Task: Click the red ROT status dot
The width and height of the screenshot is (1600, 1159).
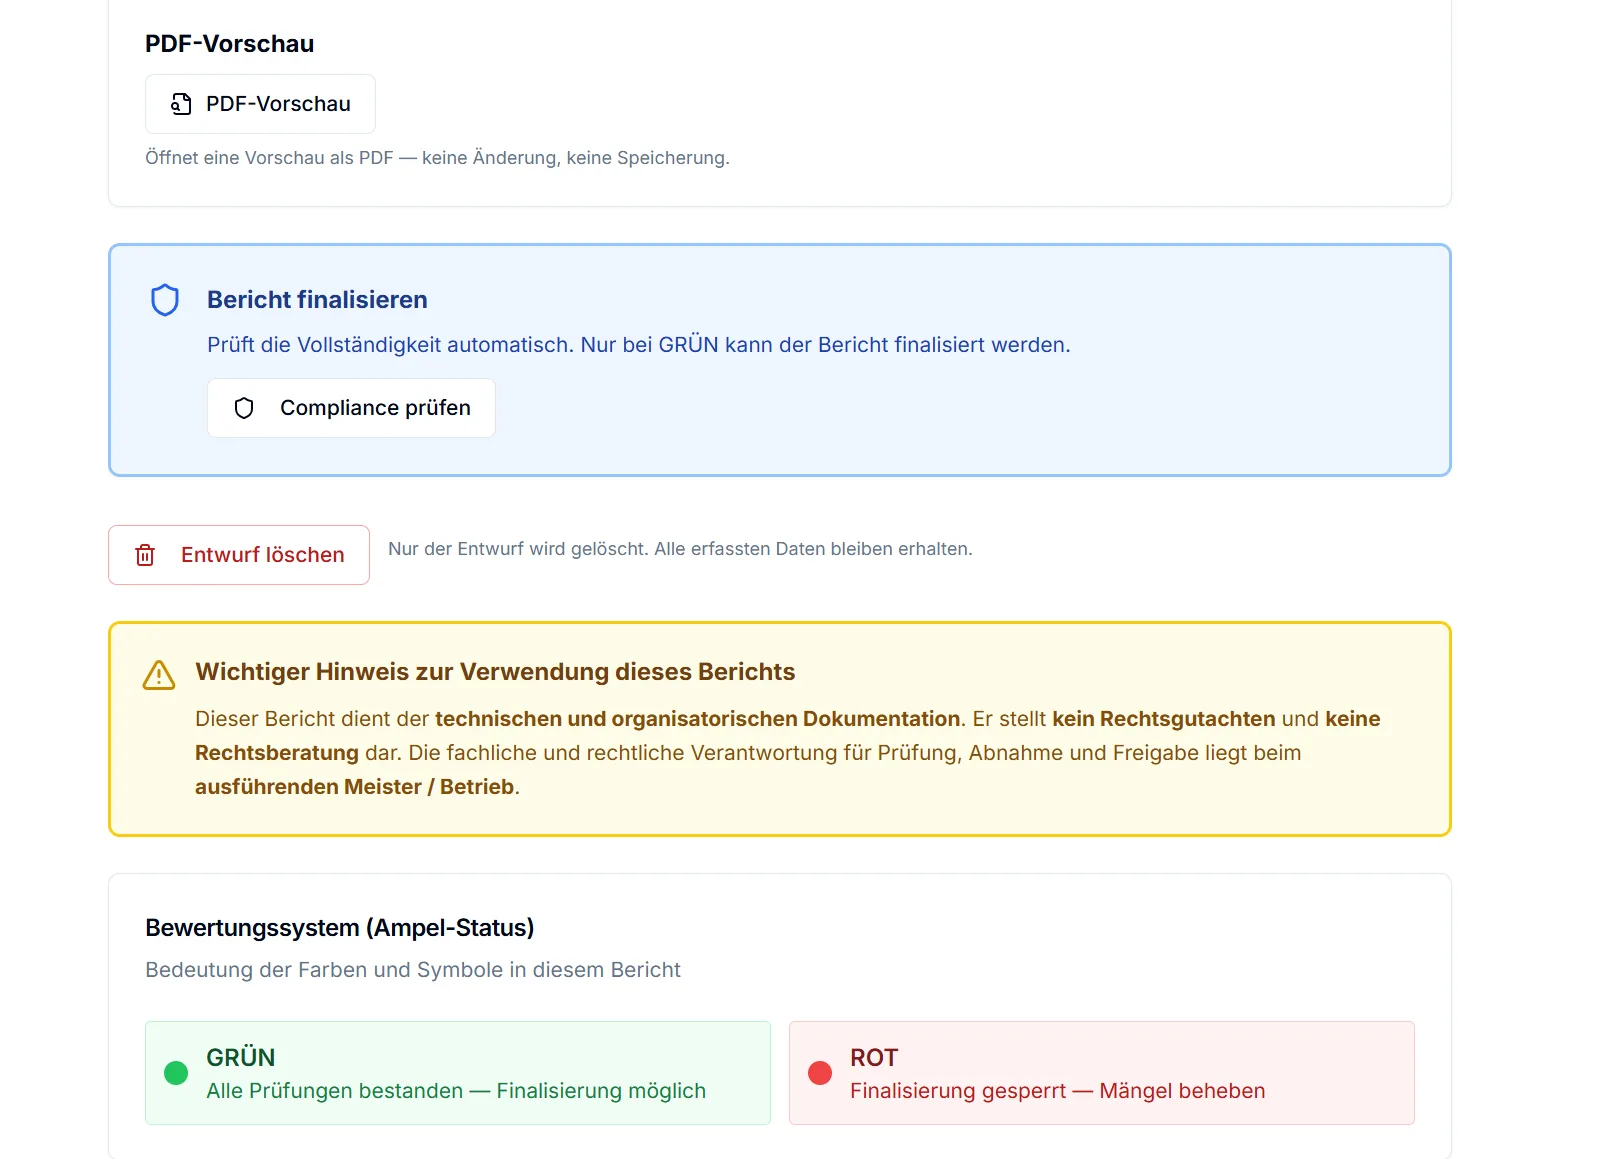Action: coord(820,1073)
